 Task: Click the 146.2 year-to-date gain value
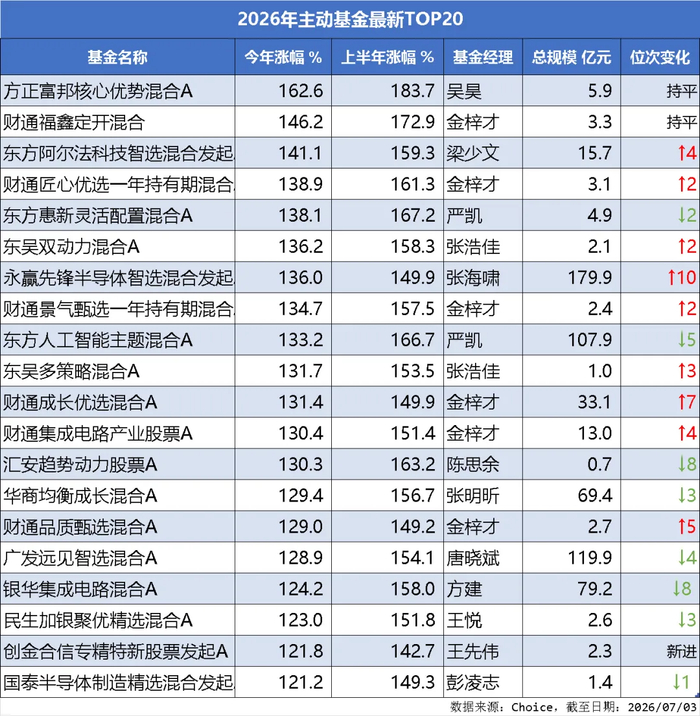pos(301,122)
